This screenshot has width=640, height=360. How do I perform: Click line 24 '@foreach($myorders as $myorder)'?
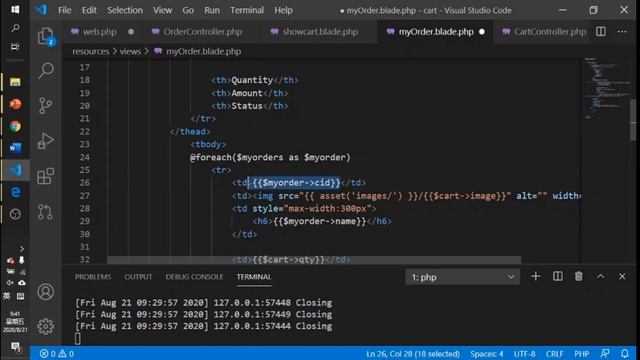[270, 157]
